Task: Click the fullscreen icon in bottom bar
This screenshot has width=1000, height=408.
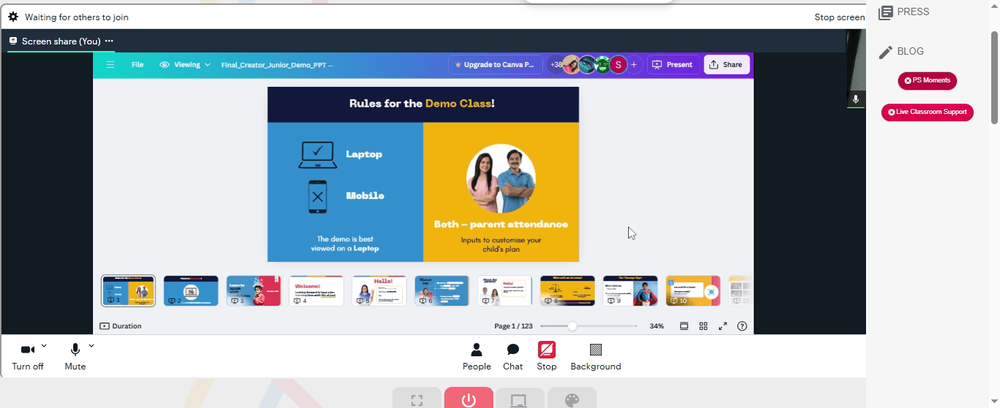Action: [x=417, y=400]
